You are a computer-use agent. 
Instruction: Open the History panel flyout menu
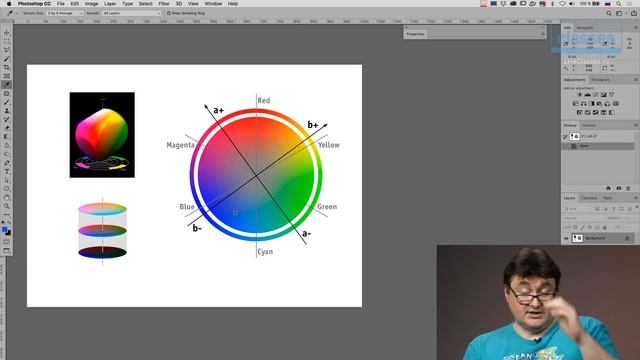[x=636, y=125]
